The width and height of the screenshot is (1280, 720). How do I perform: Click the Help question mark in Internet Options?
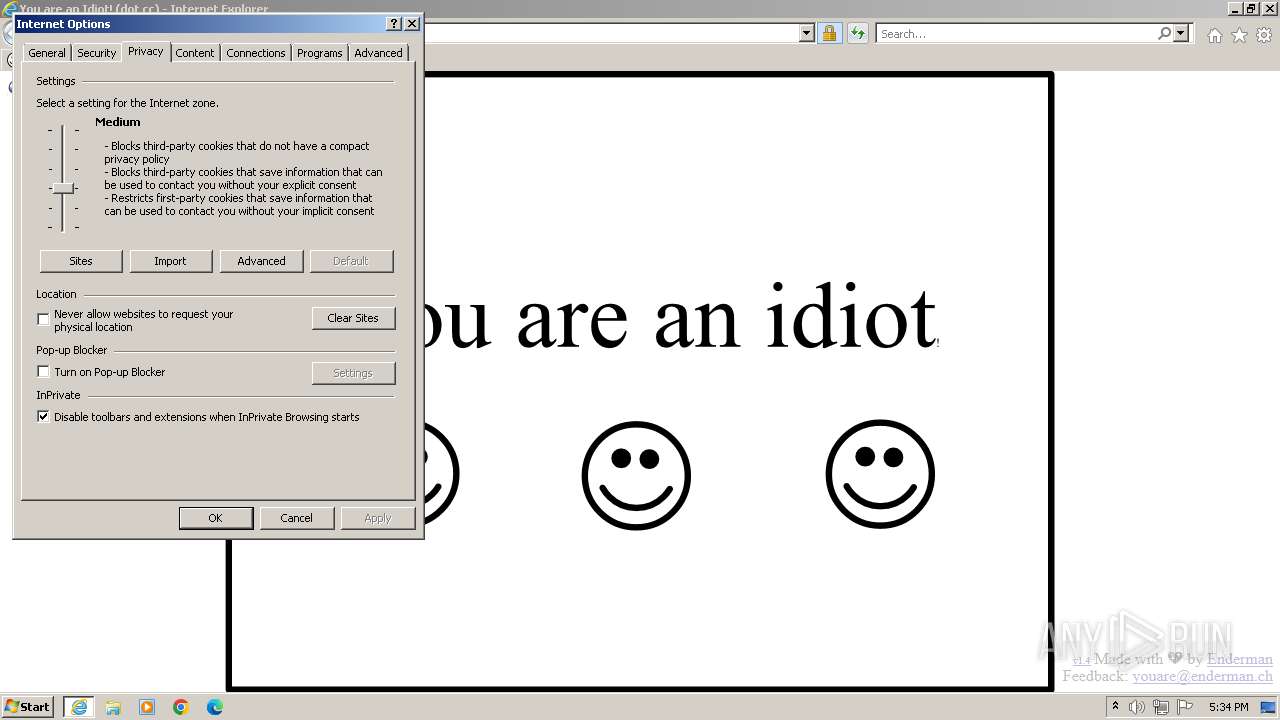tap(394, 23)
